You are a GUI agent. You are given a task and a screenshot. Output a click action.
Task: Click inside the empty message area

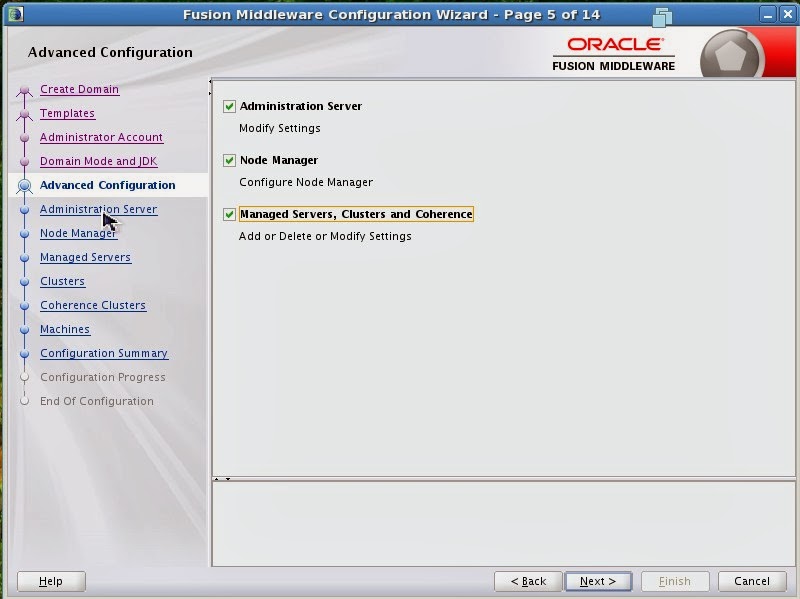(504, 524)
